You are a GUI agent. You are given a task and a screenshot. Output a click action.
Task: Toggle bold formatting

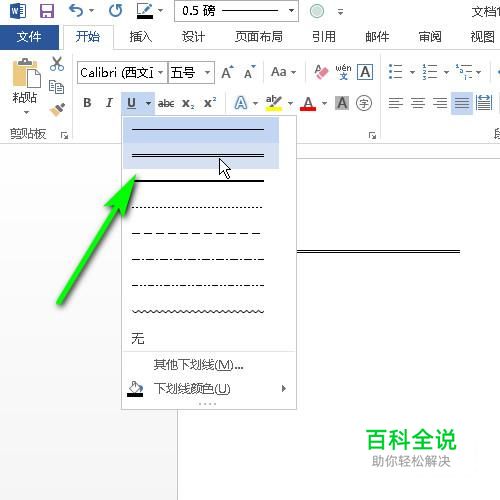[x=87, y=103]
